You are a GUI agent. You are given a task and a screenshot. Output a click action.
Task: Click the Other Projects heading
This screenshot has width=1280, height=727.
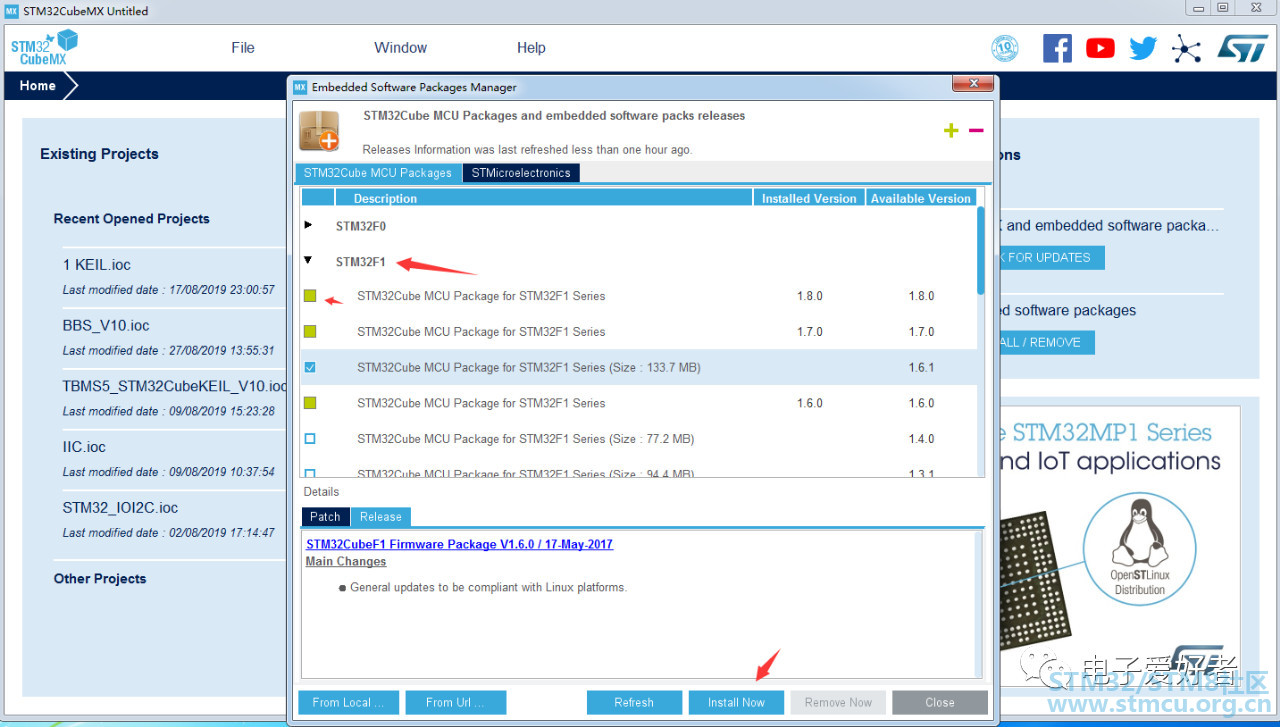100,579
